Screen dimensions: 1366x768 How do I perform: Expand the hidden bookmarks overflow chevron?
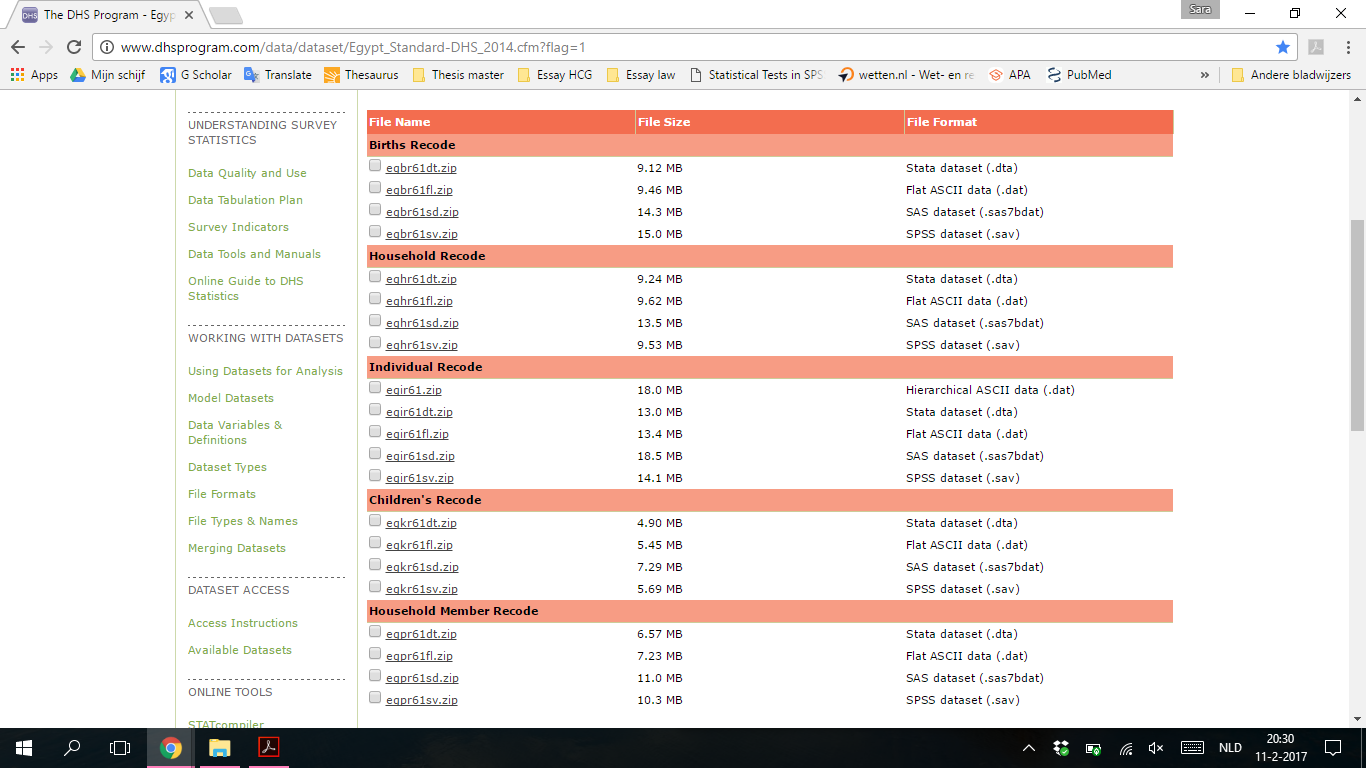pyautogui.click(x=1204, y=75)
